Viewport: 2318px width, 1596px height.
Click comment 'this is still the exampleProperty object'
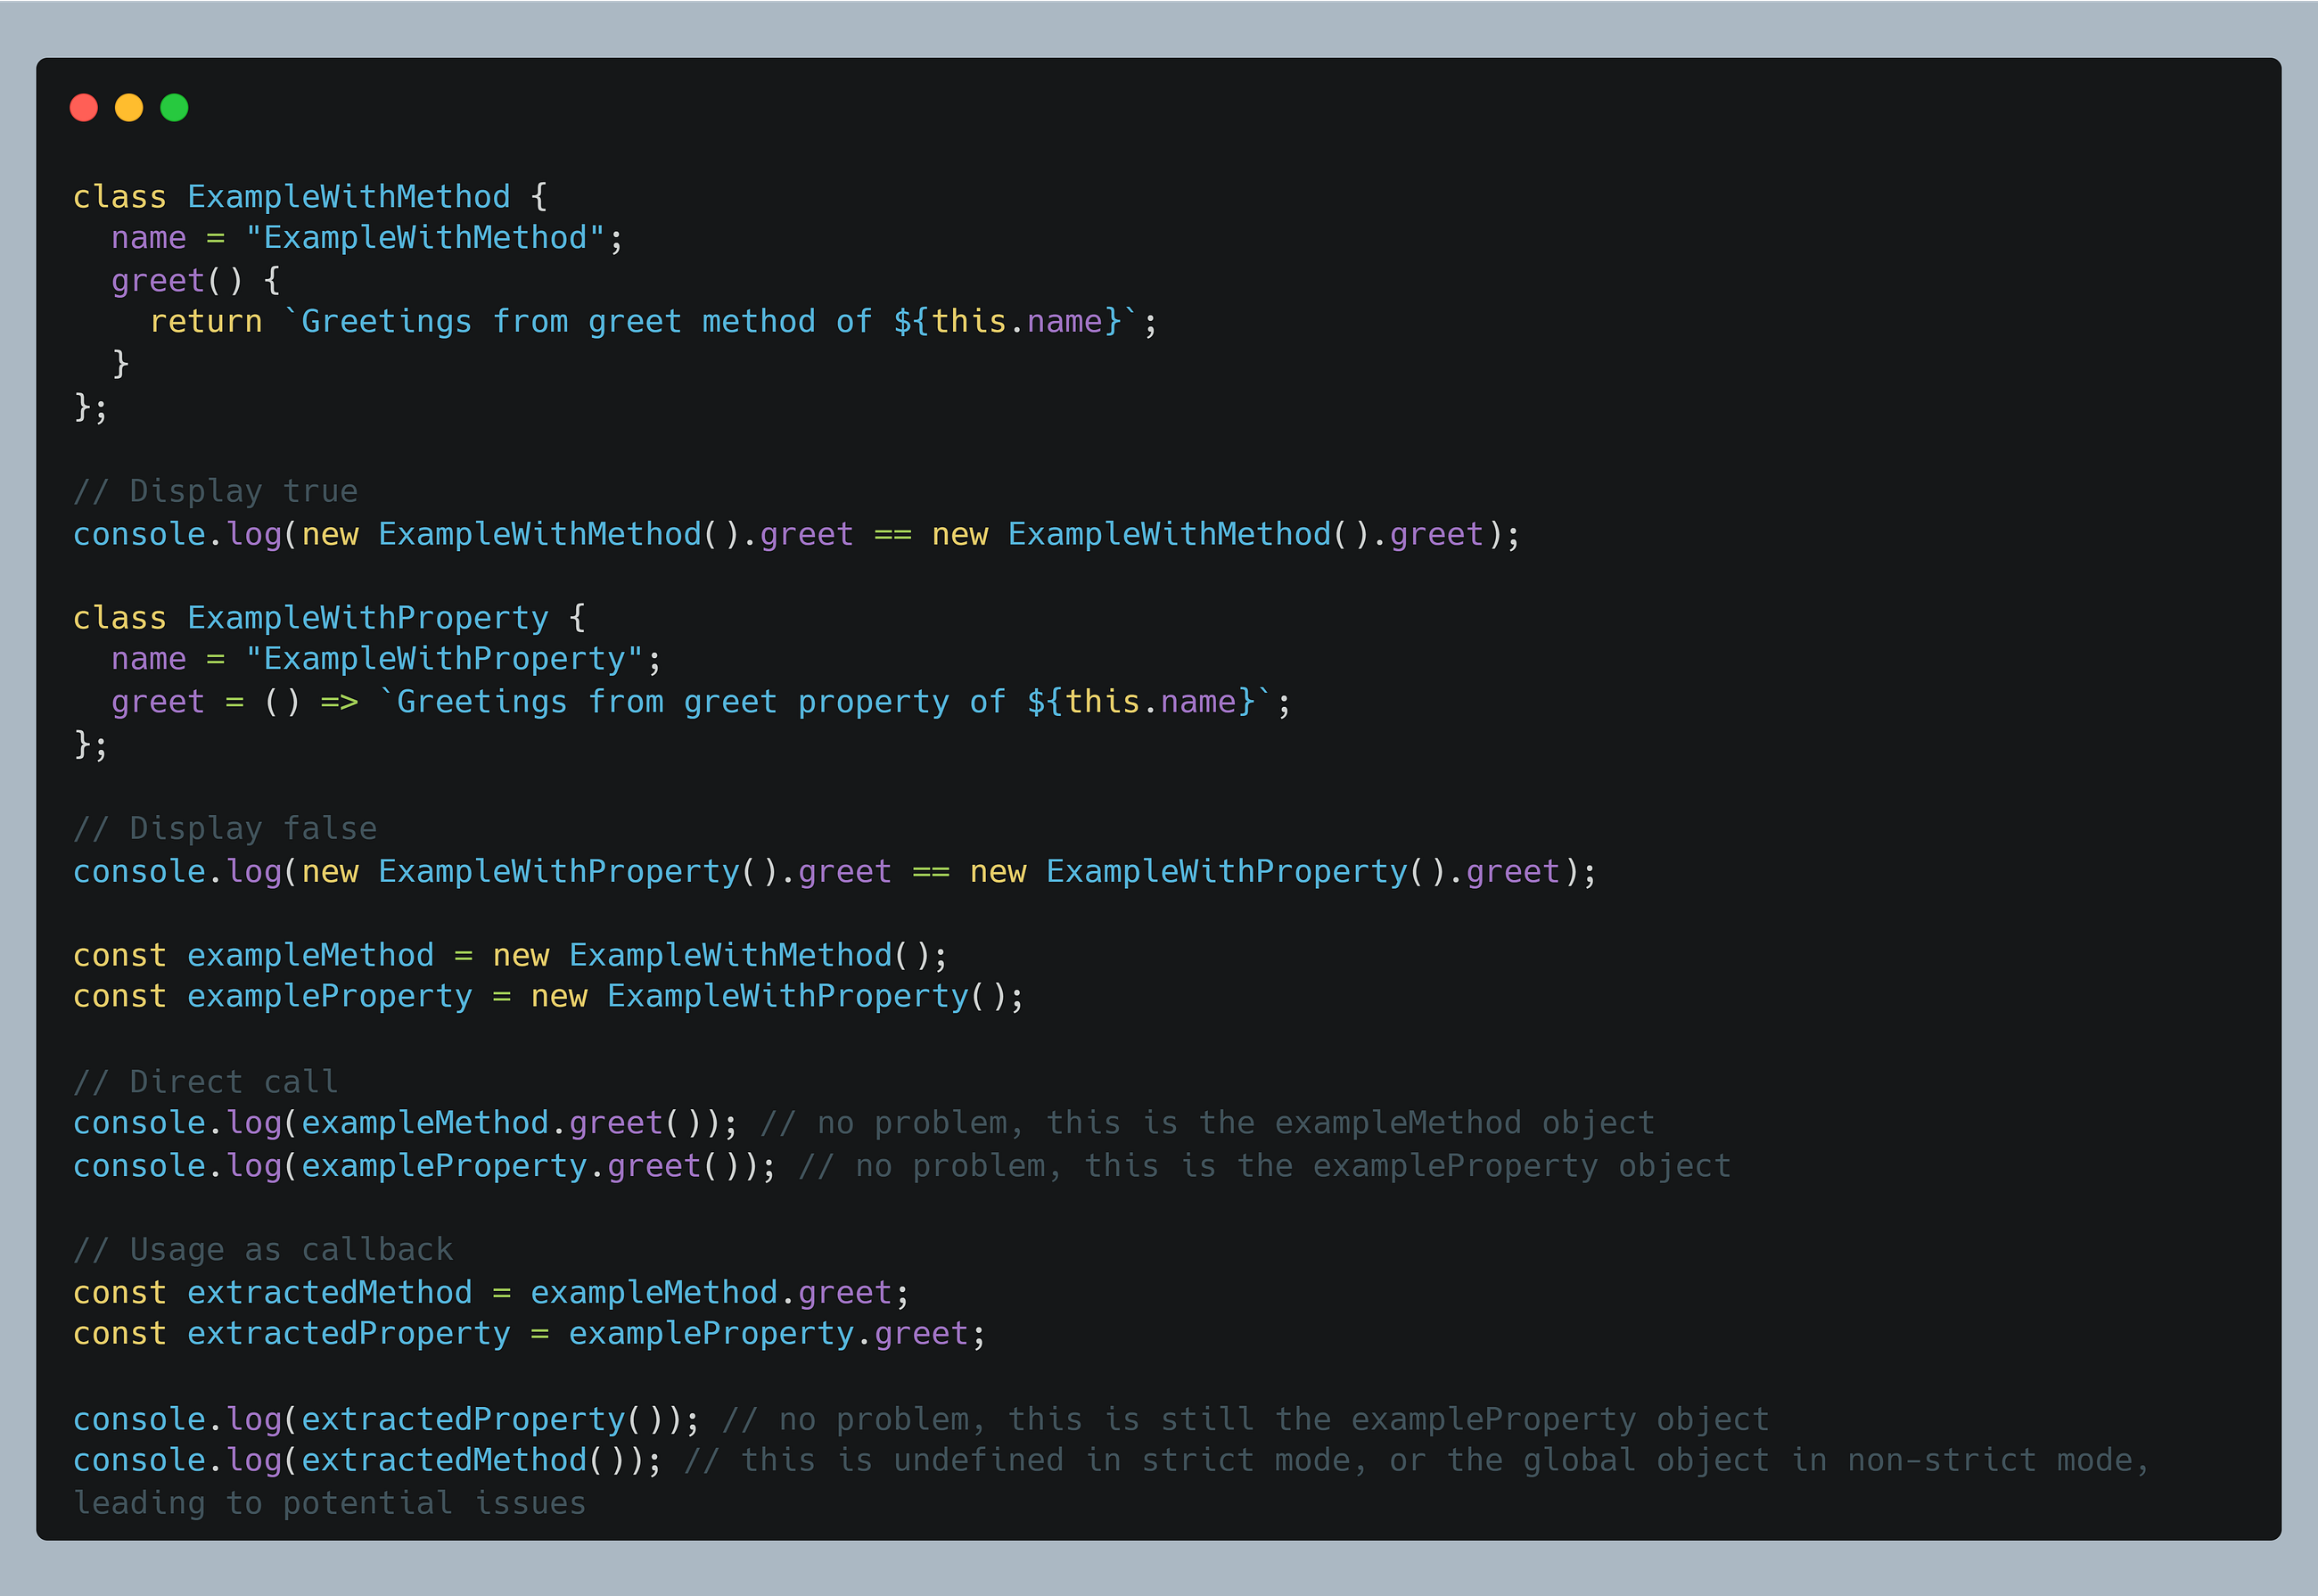1388,1419
